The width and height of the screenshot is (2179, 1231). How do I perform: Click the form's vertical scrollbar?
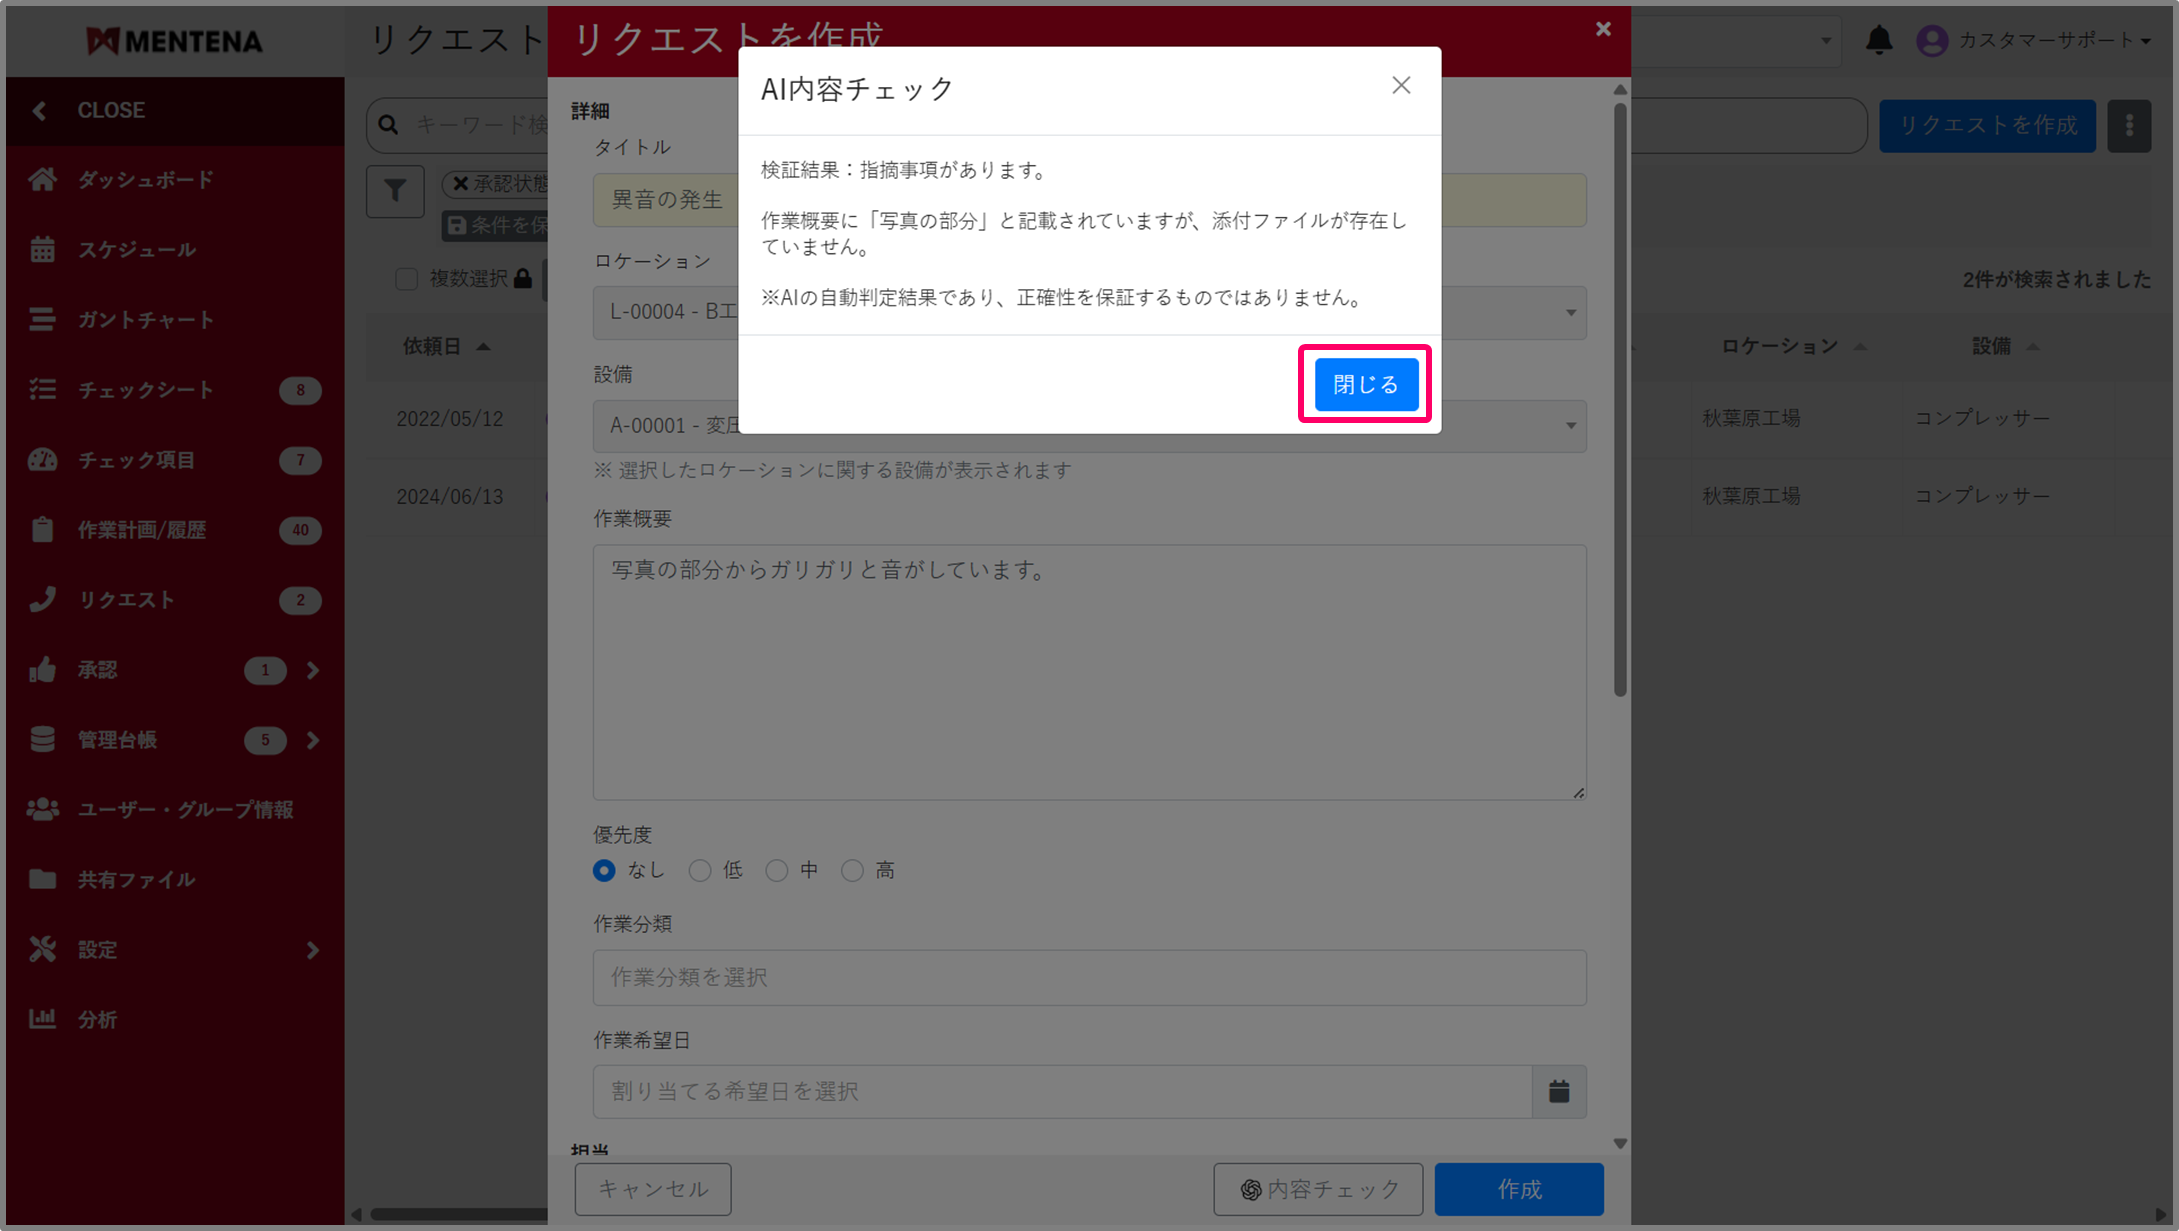(x=1620, y=400)
